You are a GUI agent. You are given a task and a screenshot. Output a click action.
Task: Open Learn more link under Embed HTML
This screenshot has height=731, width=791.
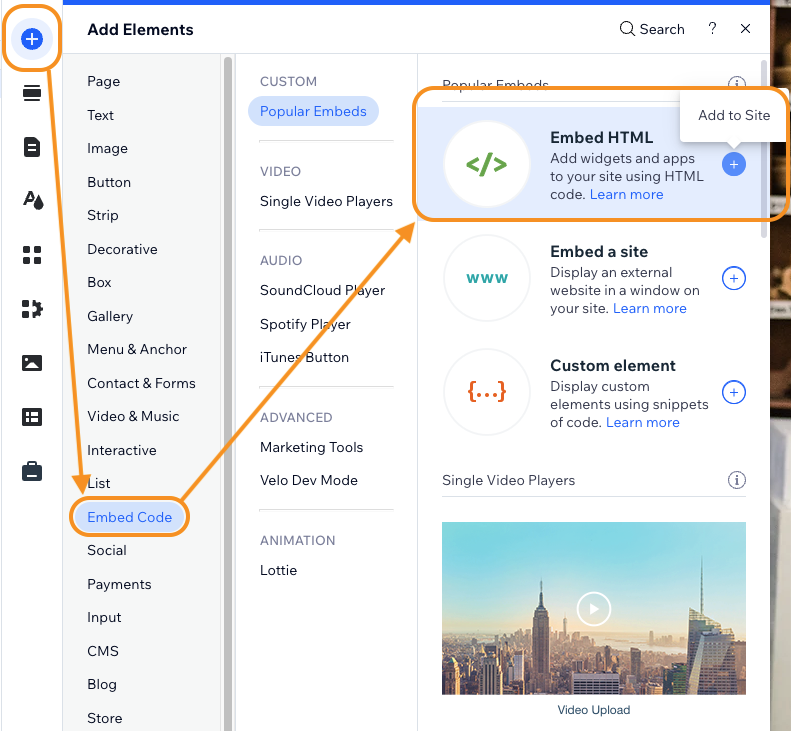point(627,194)
